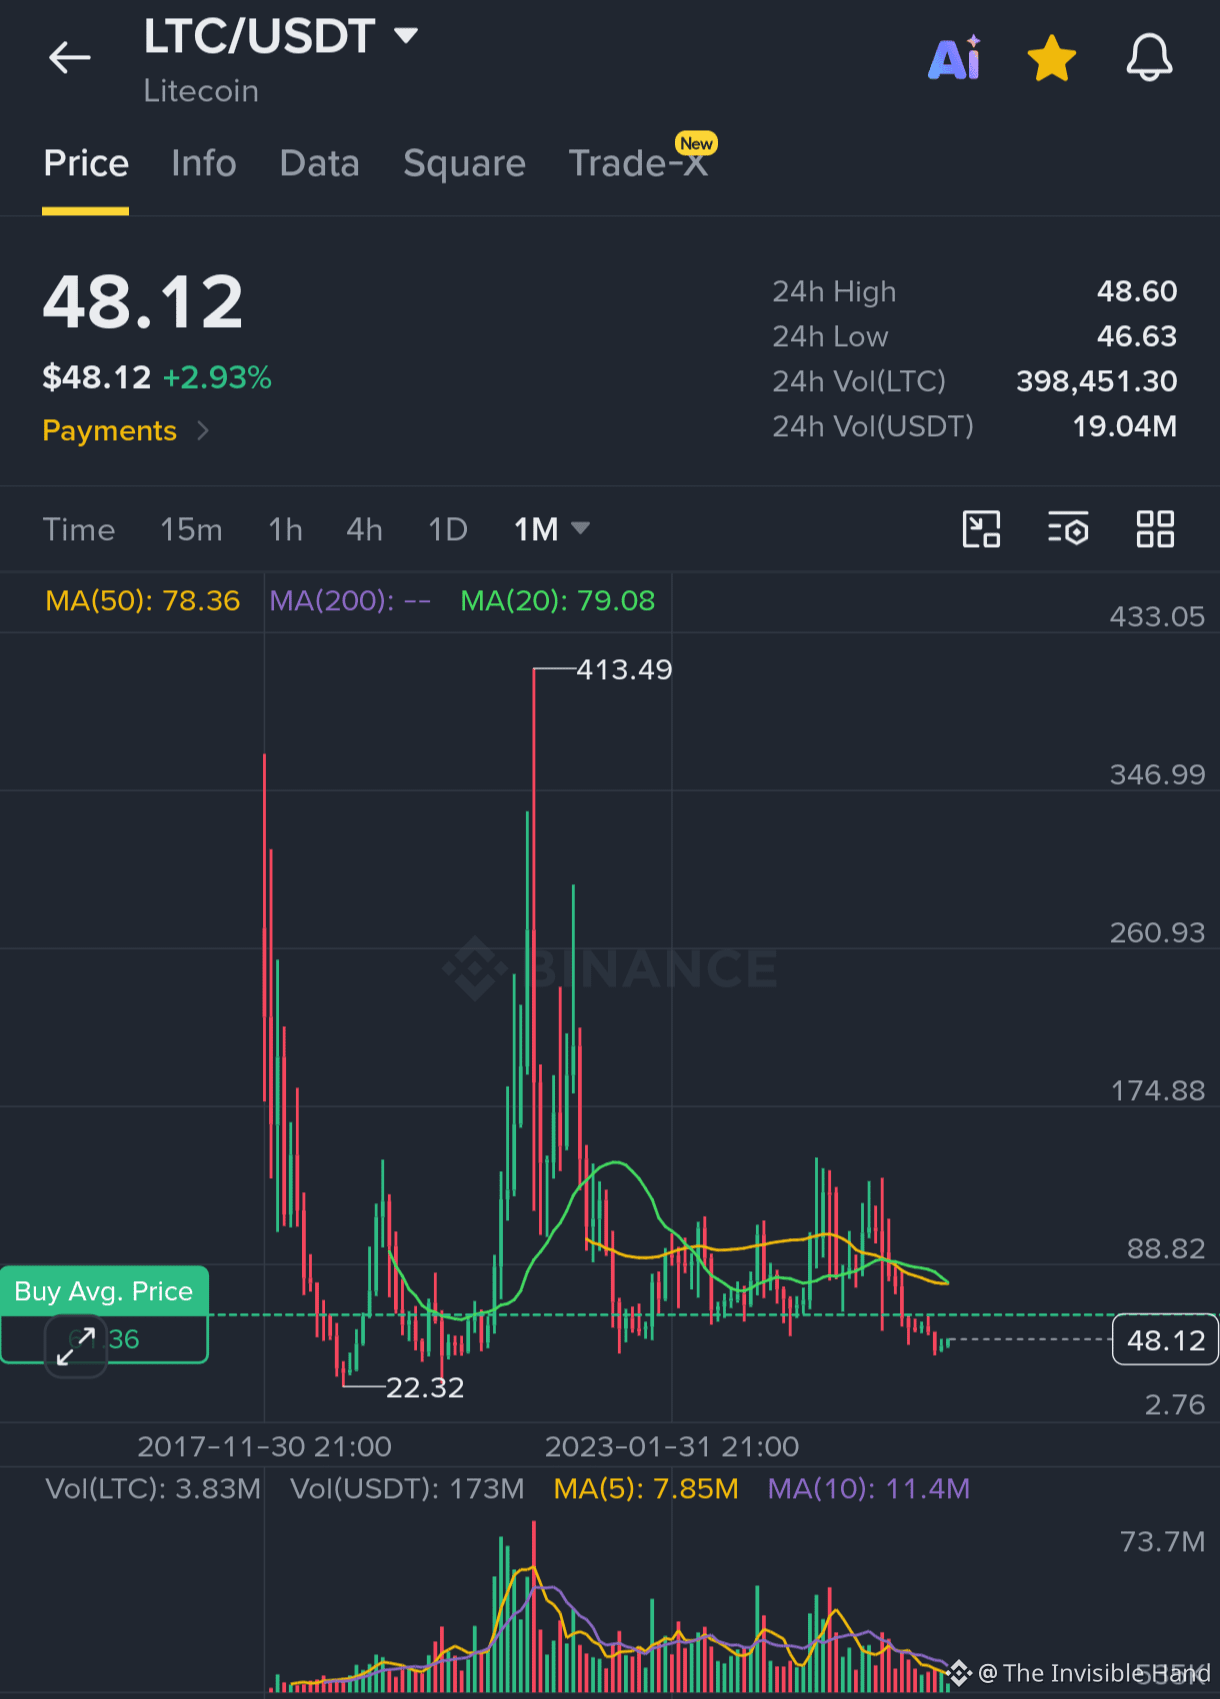Toggle the favorite star icon
The image size is (1220, 1699).
pyautogui.click(x=1052, y=58)
